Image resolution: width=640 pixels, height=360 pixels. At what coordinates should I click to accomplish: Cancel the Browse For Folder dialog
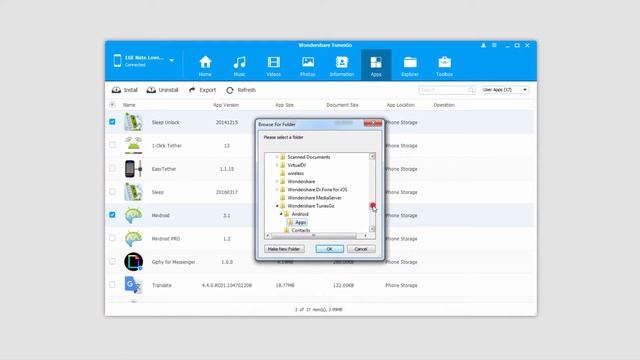(x=361, y=249)
